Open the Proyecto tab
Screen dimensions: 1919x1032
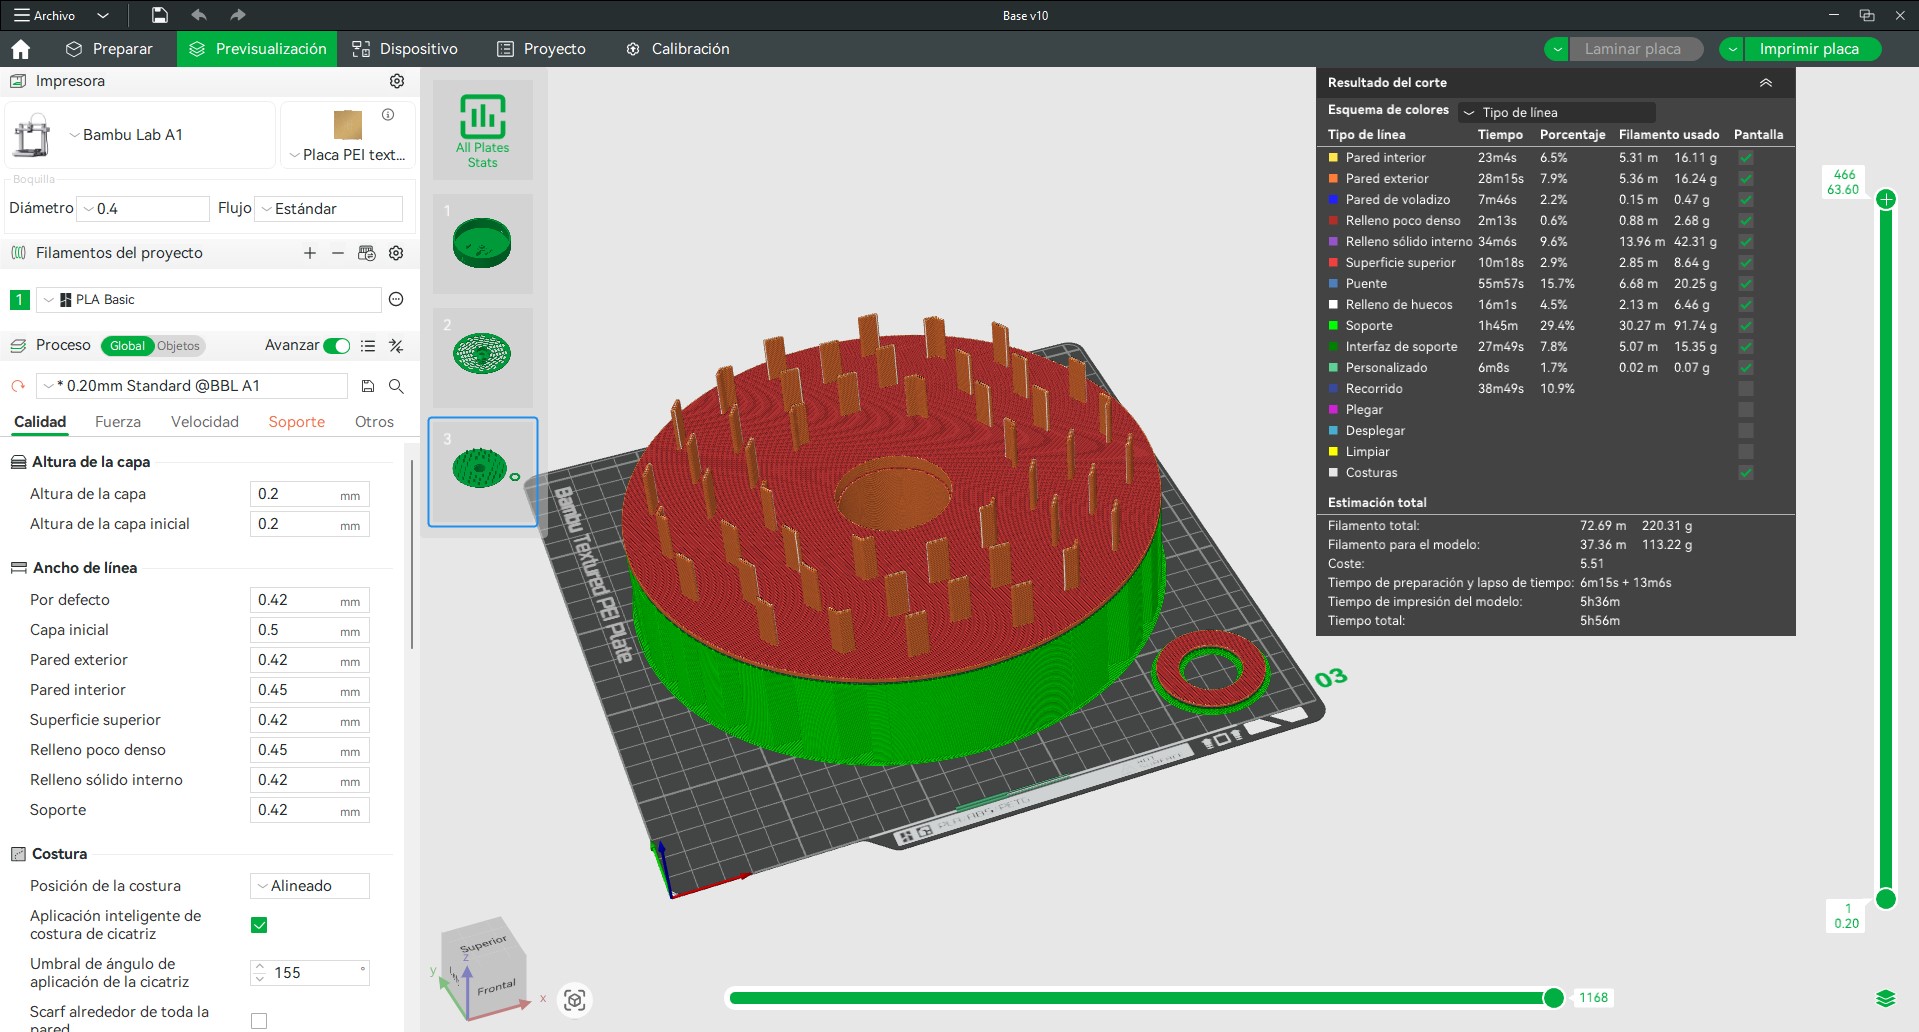coord(541,49)
